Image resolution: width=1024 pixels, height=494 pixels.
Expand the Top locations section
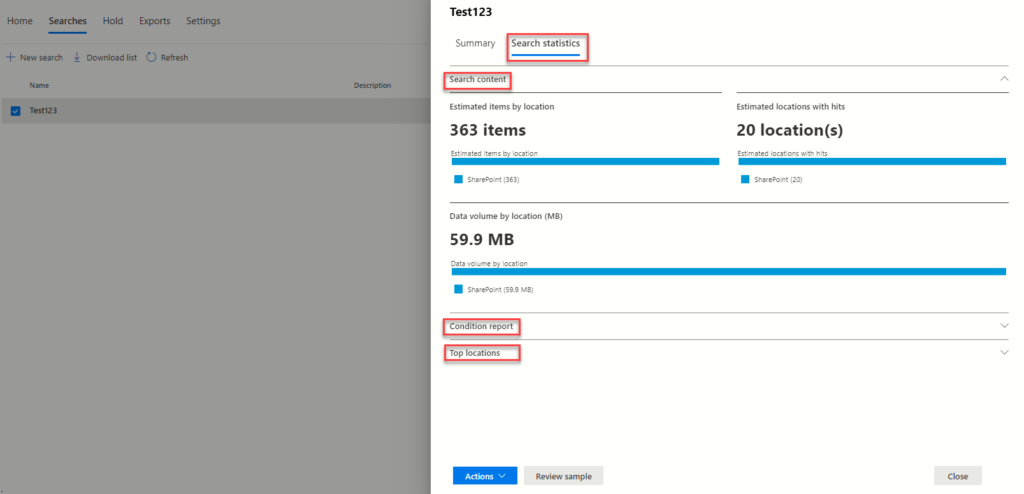[x=1003, y=353]
